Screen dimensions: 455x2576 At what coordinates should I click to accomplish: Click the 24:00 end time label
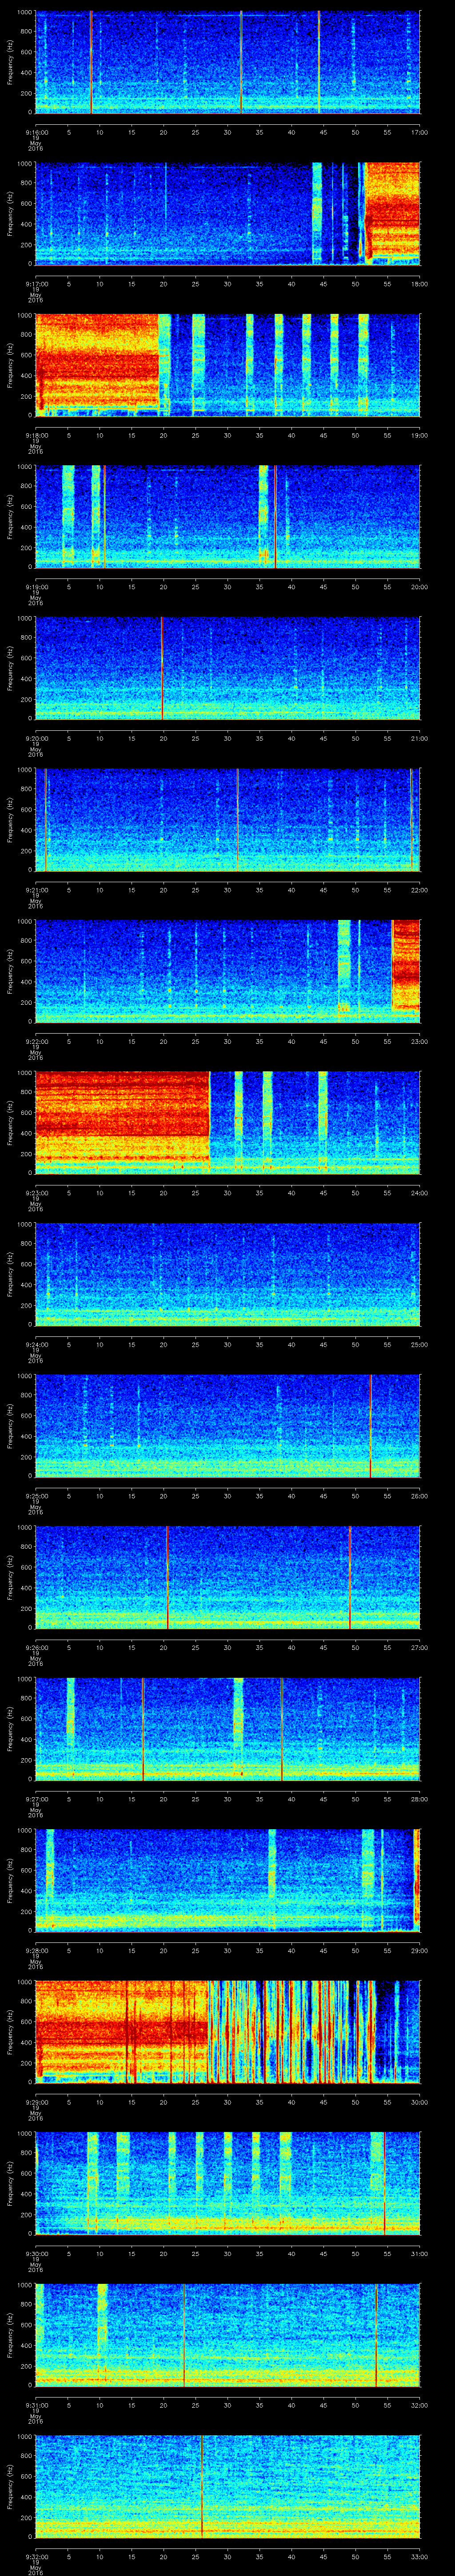coord(419,1192)
